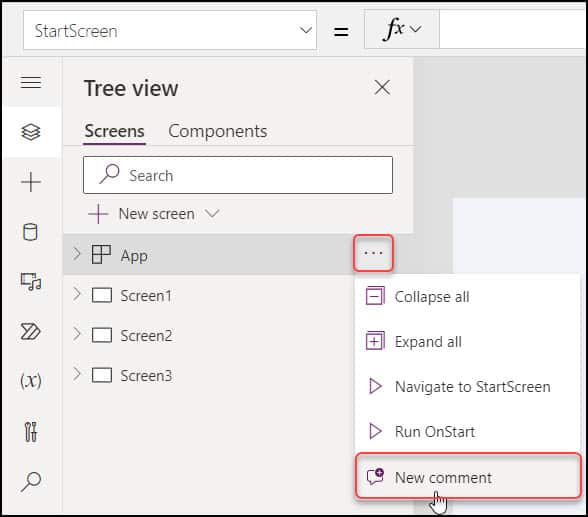Click the App ellipsis more button
The height and width of the screenshot is (517, 588).
(x=373, y=253)
